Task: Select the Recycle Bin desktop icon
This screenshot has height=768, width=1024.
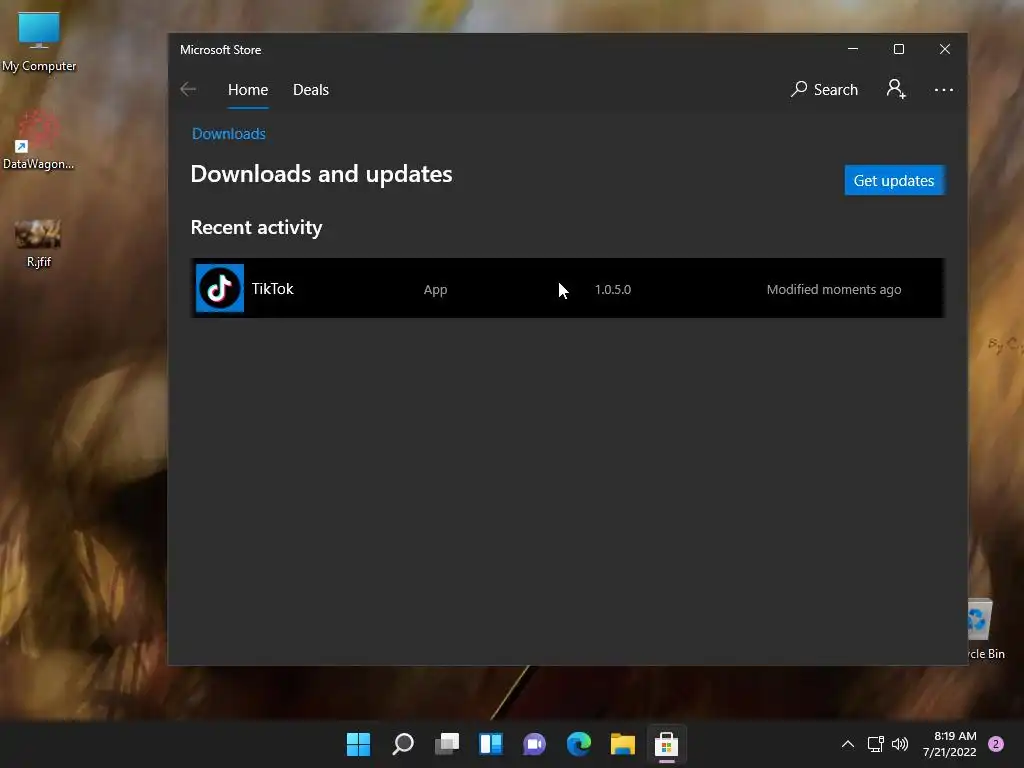Action: pyautogui.click(x=985, y=629)
